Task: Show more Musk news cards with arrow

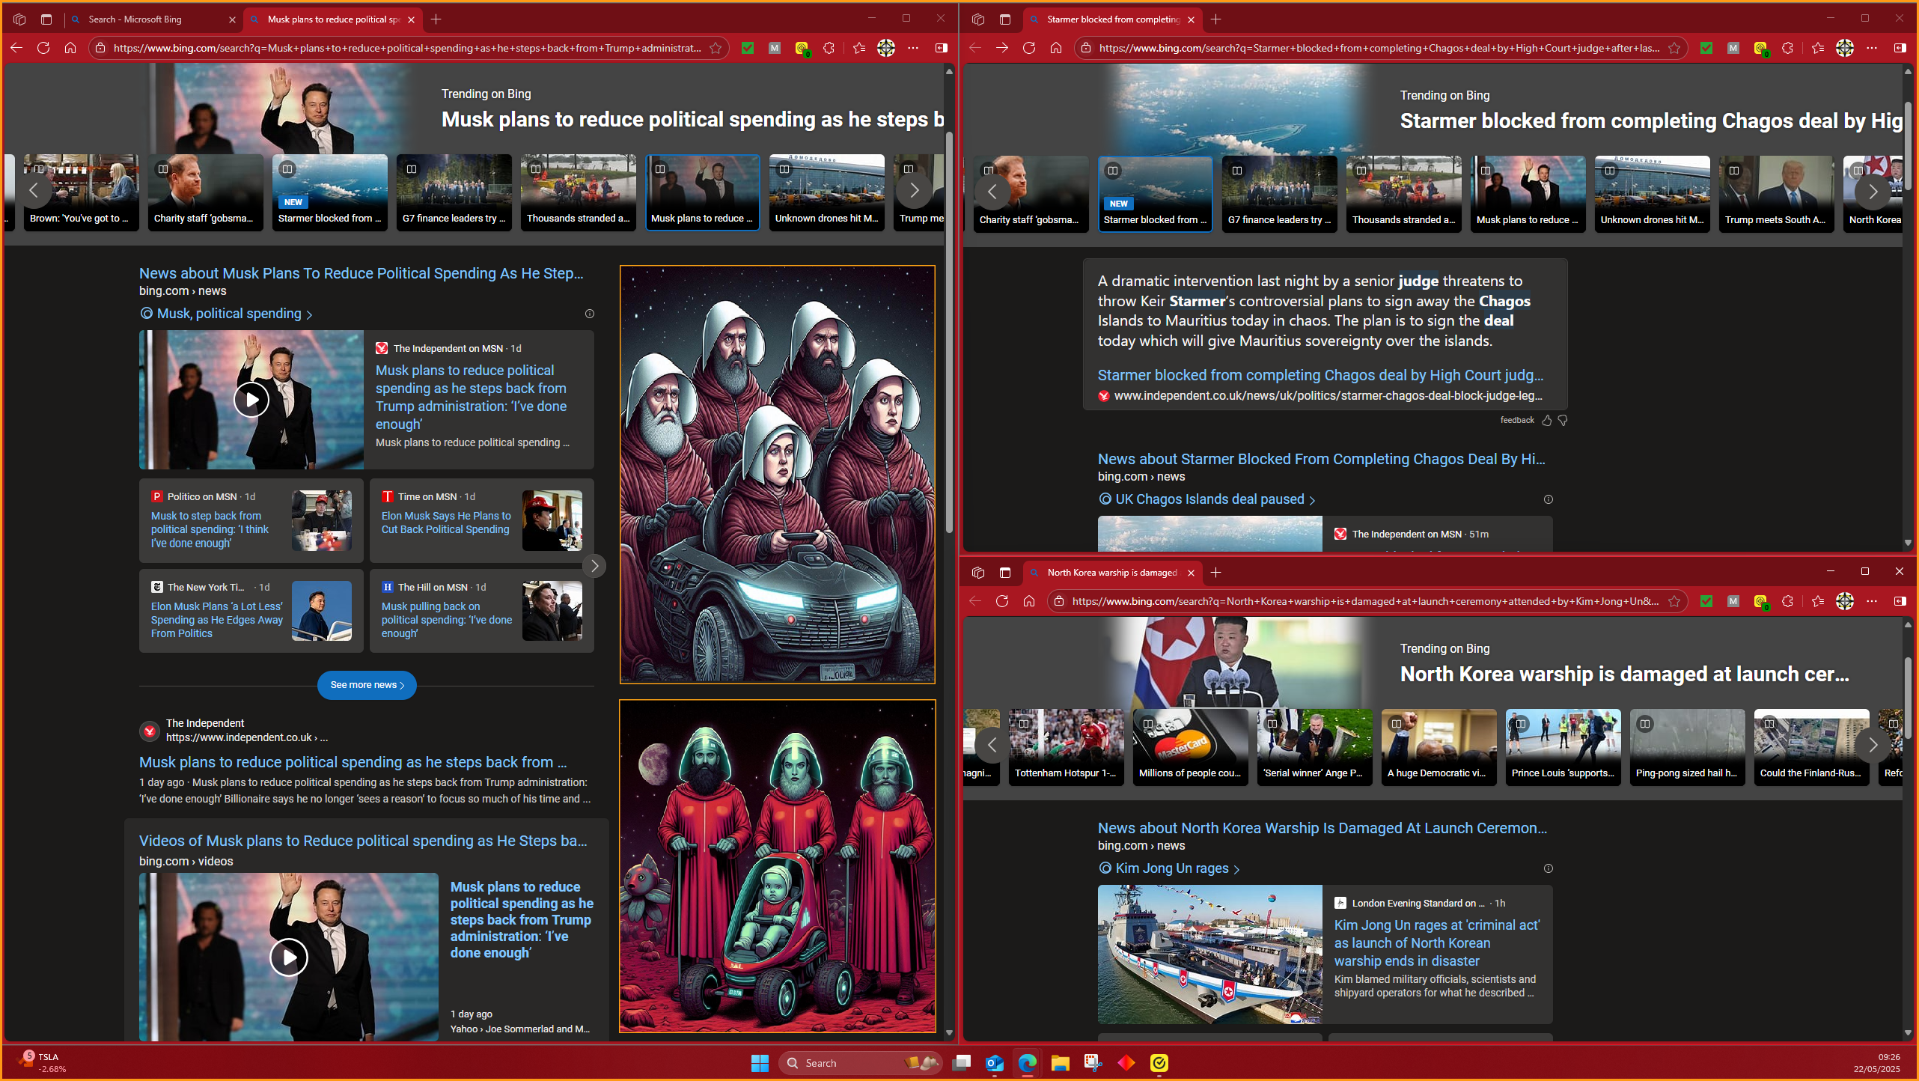Action: (x=594, y=566)
